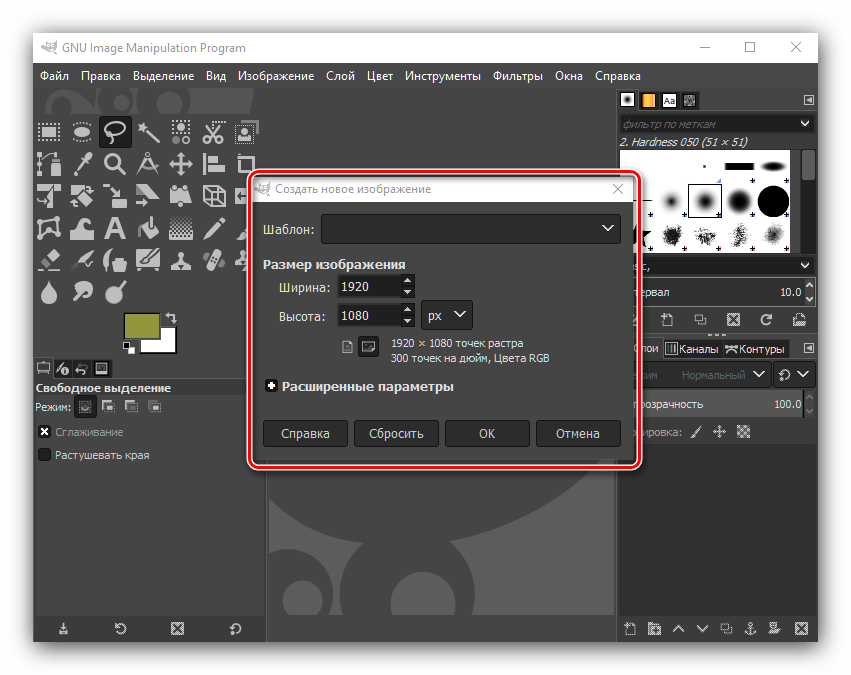Reset colors to default black and white

tap(129, 348)
